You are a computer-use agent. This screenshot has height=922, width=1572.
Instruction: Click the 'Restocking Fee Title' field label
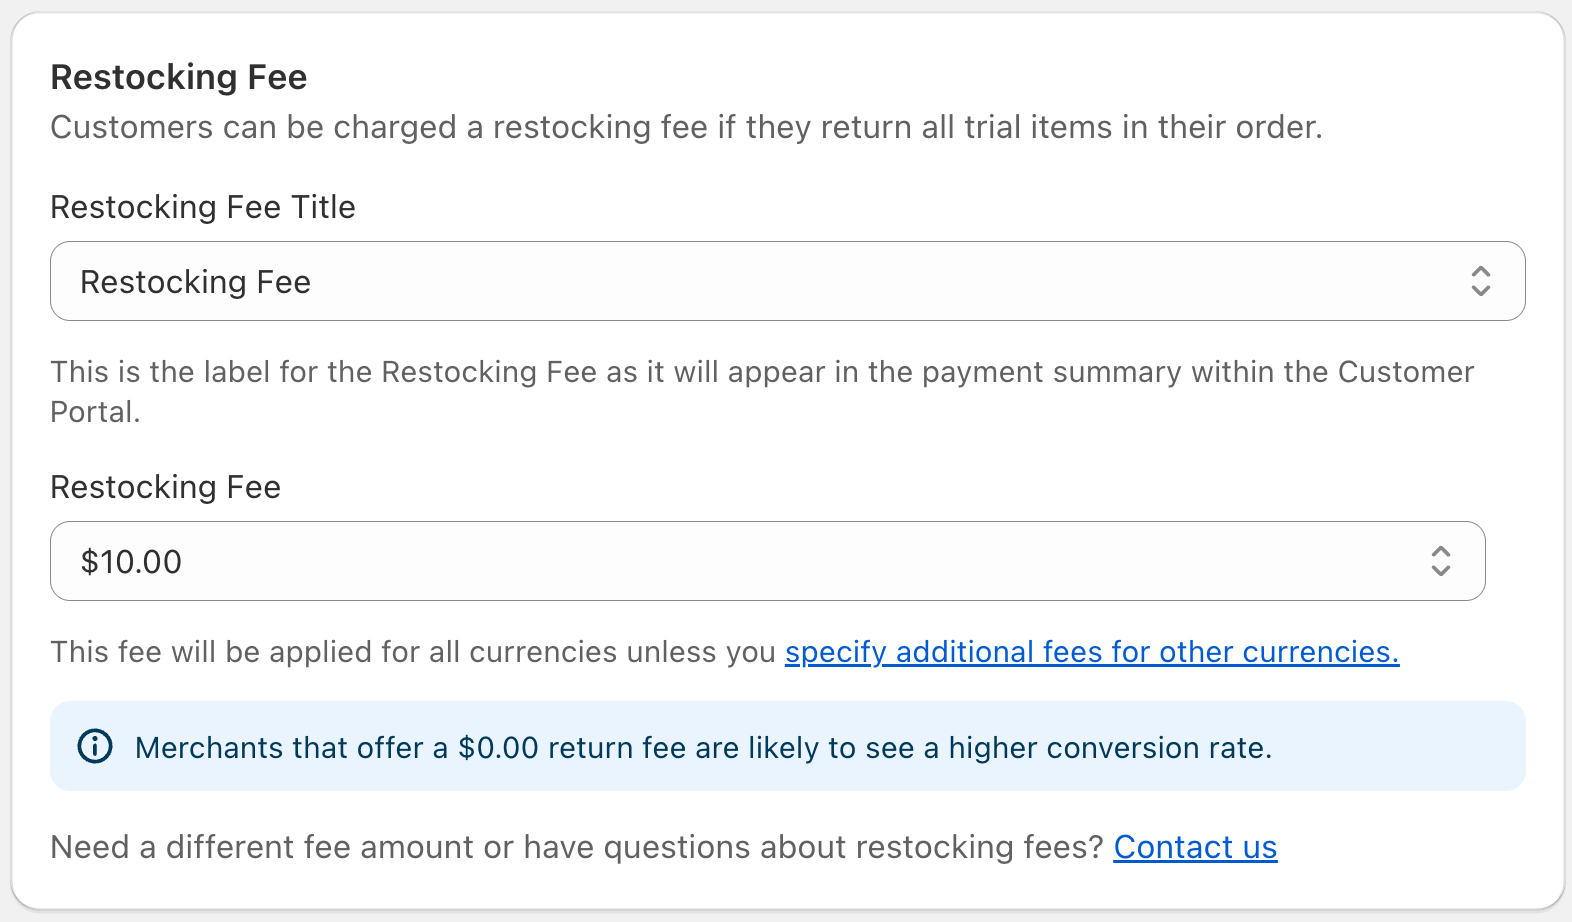[203, 207]
